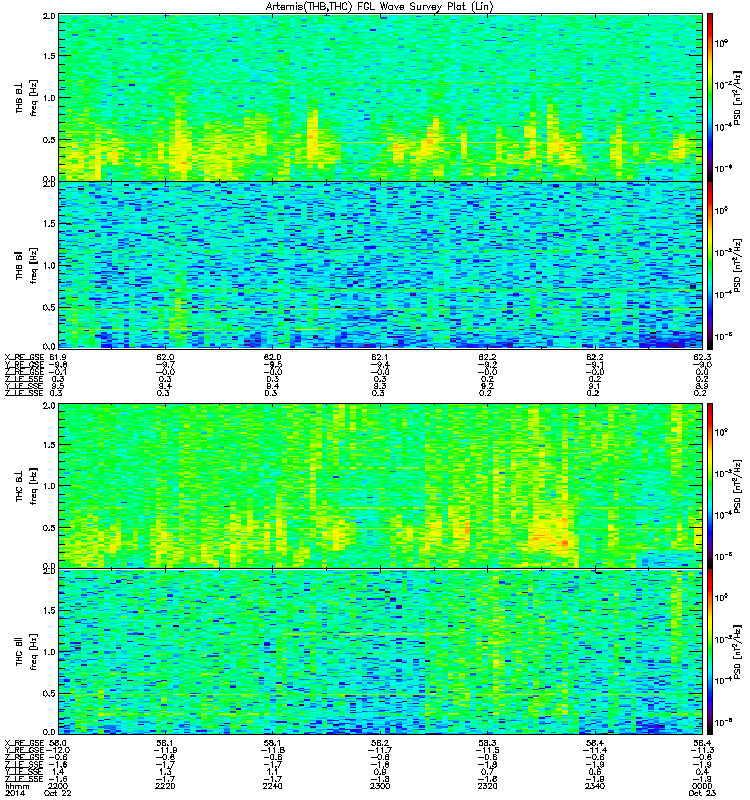Click the THC B∥ spectrogram panel

380,652
